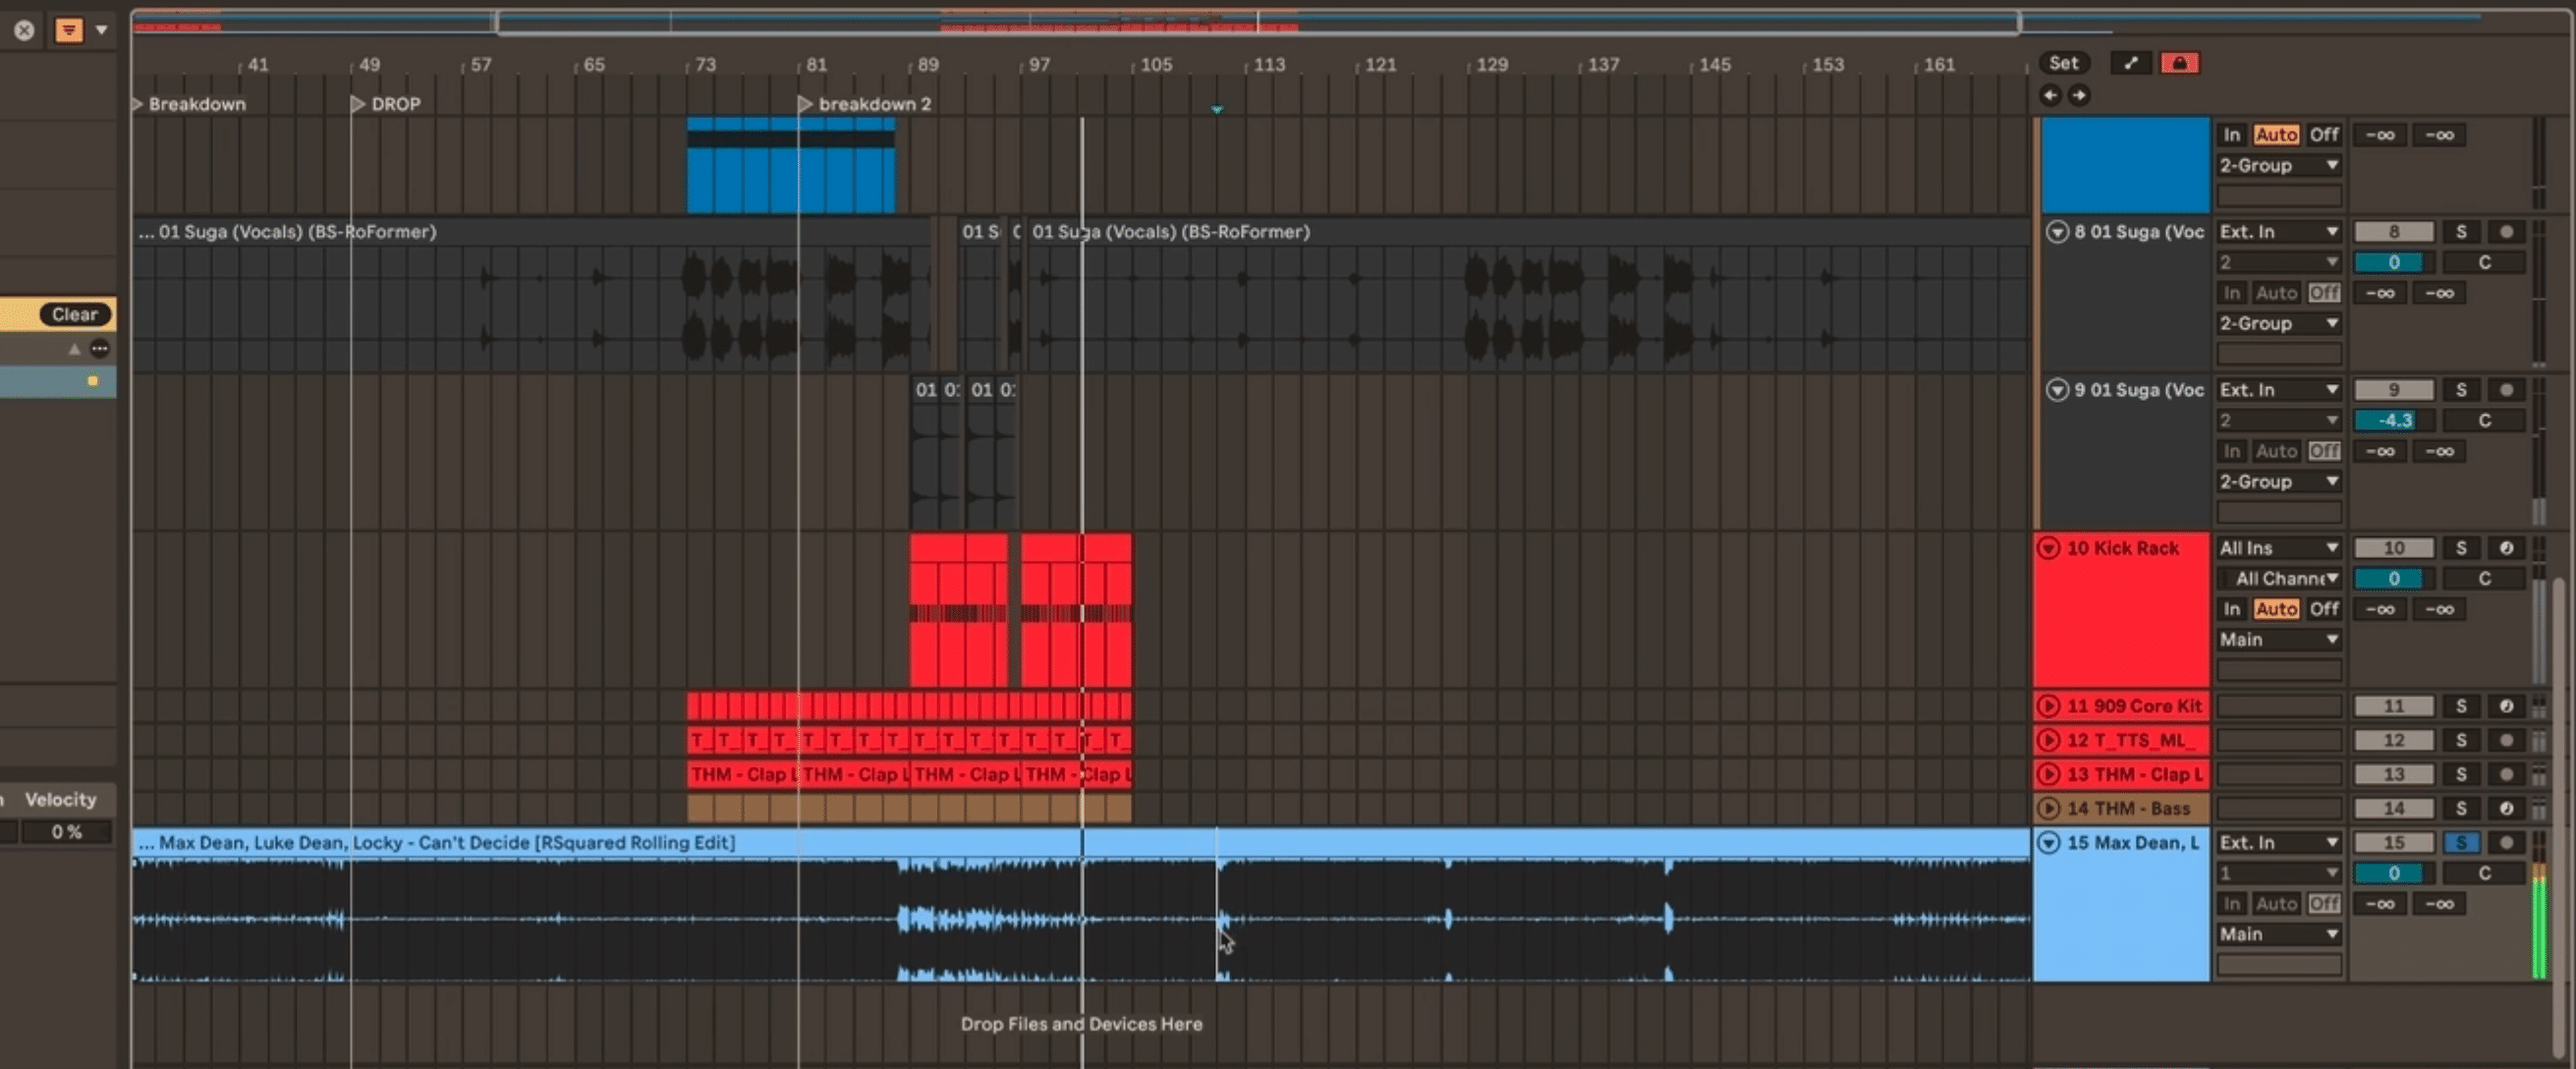2576x1069 pixels.
Task: Solo the Kick Rack track
Action: tap(2463, 547)
